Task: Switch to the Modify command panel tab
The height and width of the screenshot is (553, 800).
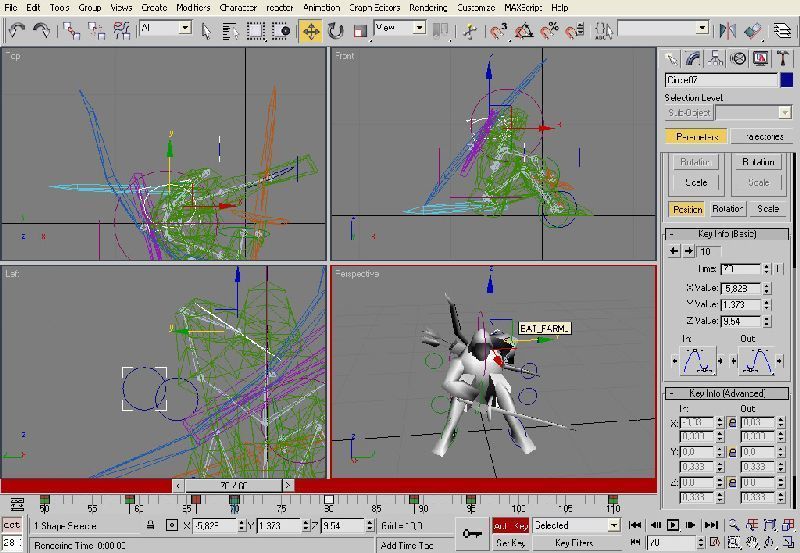Action: click(693, 59)
